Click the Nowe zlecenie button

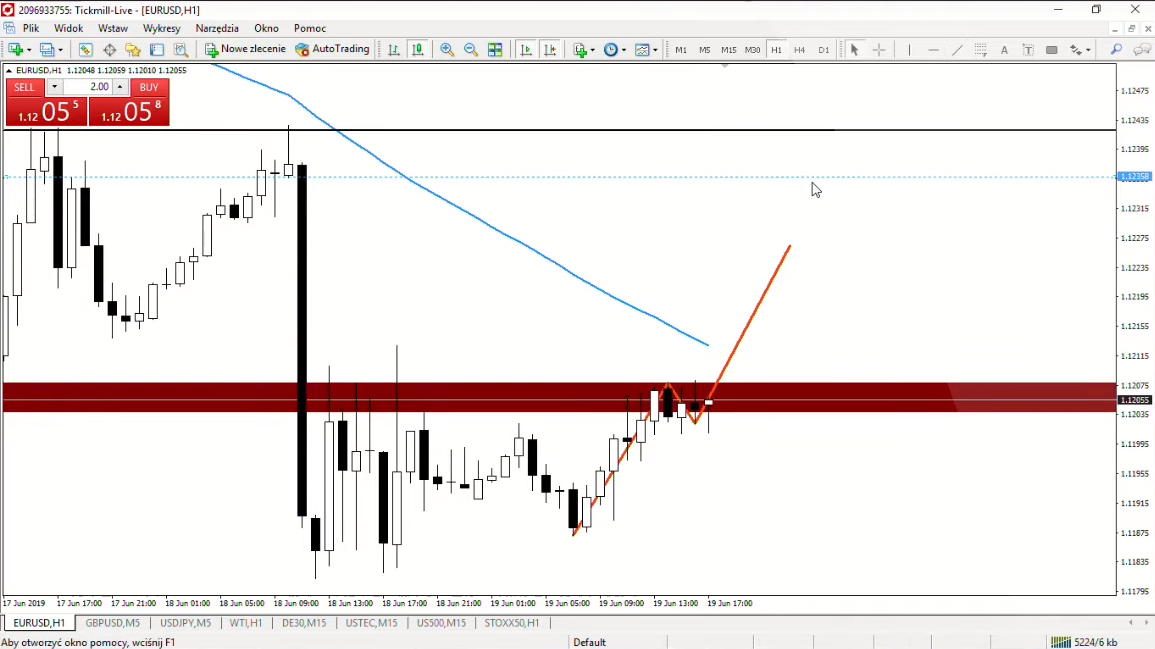click(246, 49)
